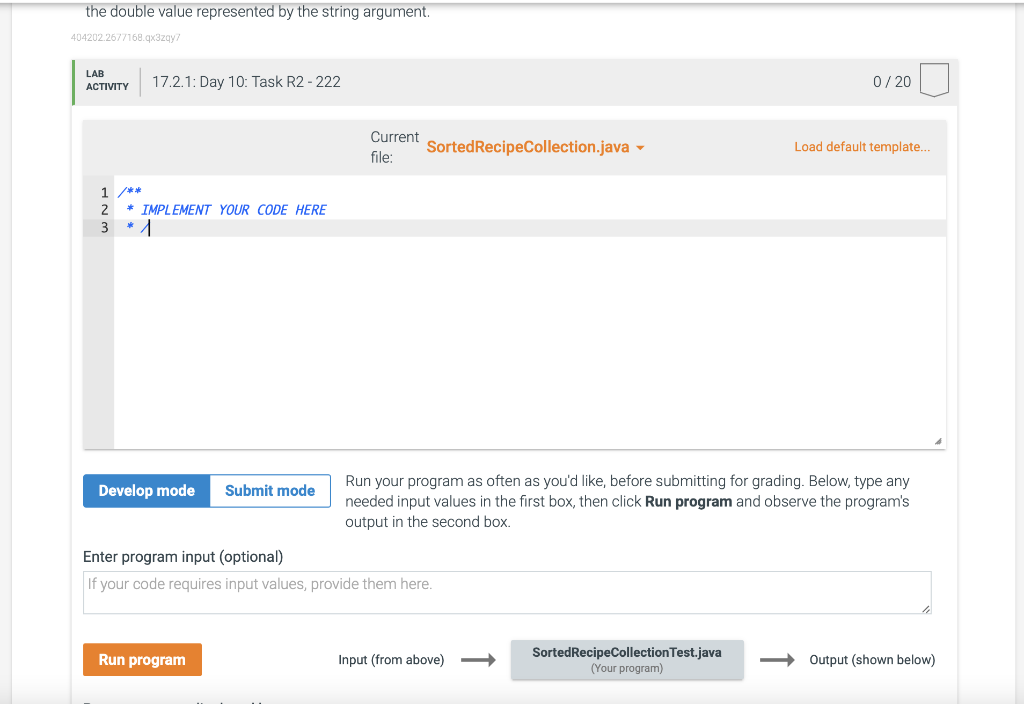This screenshot has height=704, width=1024.
Task: Click line number 2 in the gutter
Action: tap(104, 210)
